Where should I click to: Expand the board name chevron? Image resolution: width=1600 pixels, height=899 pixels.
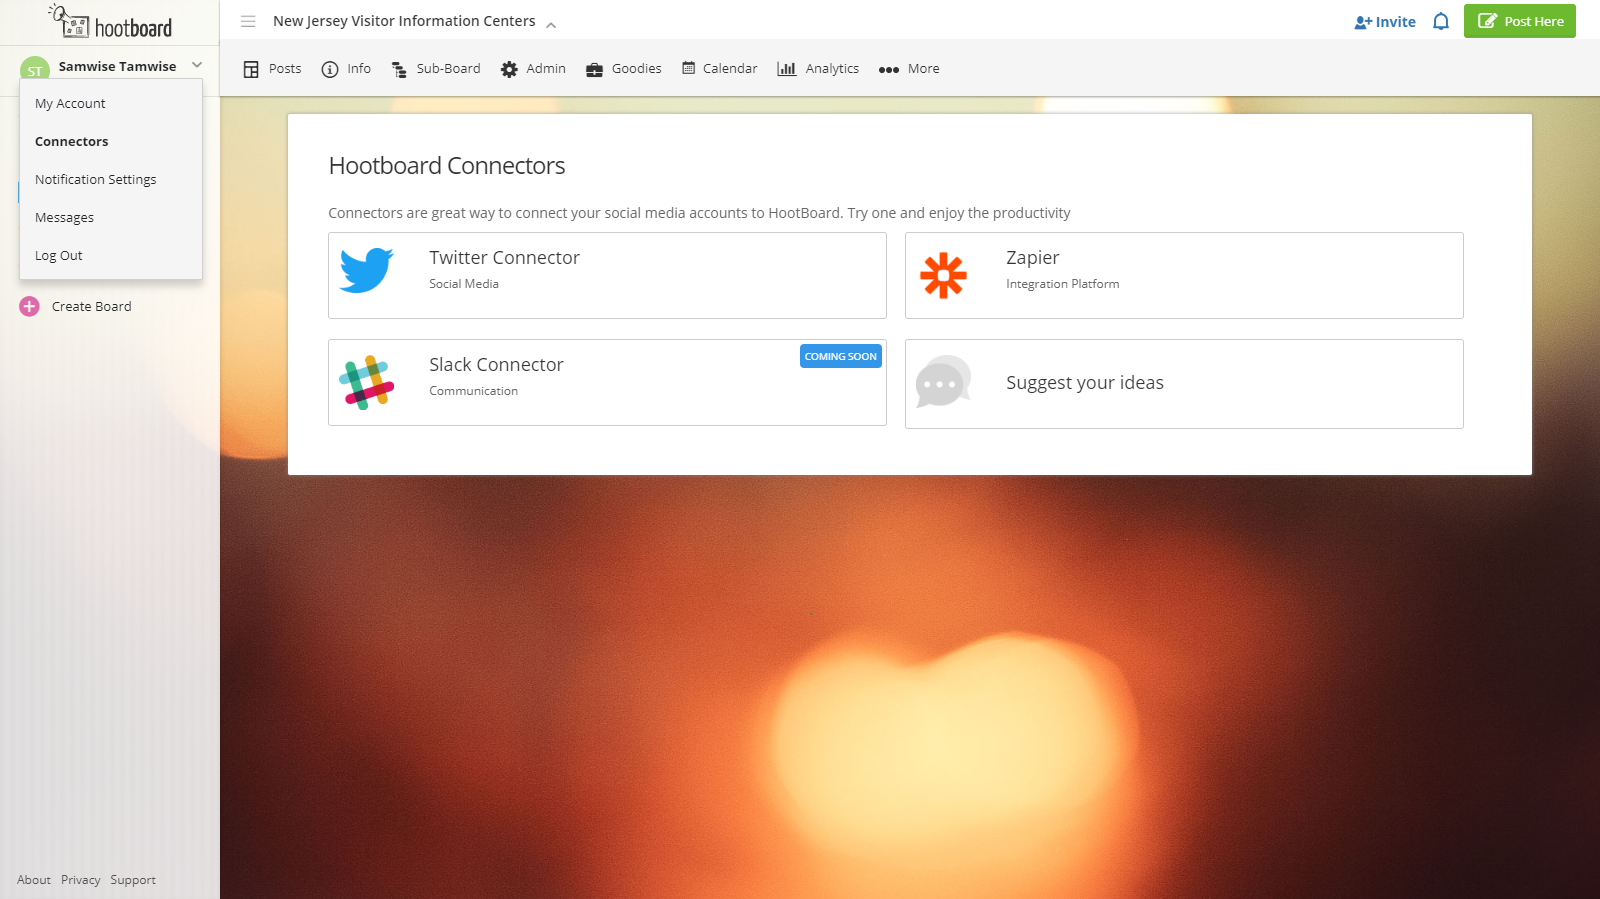coord(551,25)
